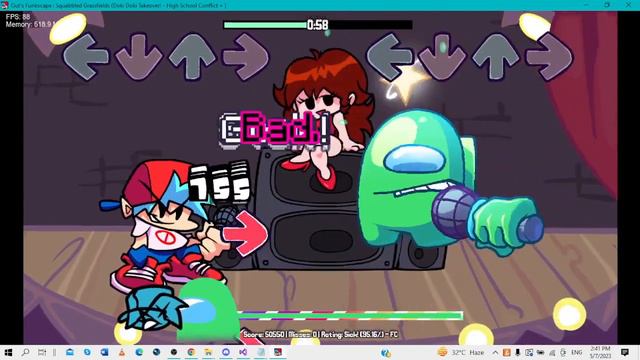Open Task View on the taskbar
Viewport: 640px width, 360px height.
42,352
